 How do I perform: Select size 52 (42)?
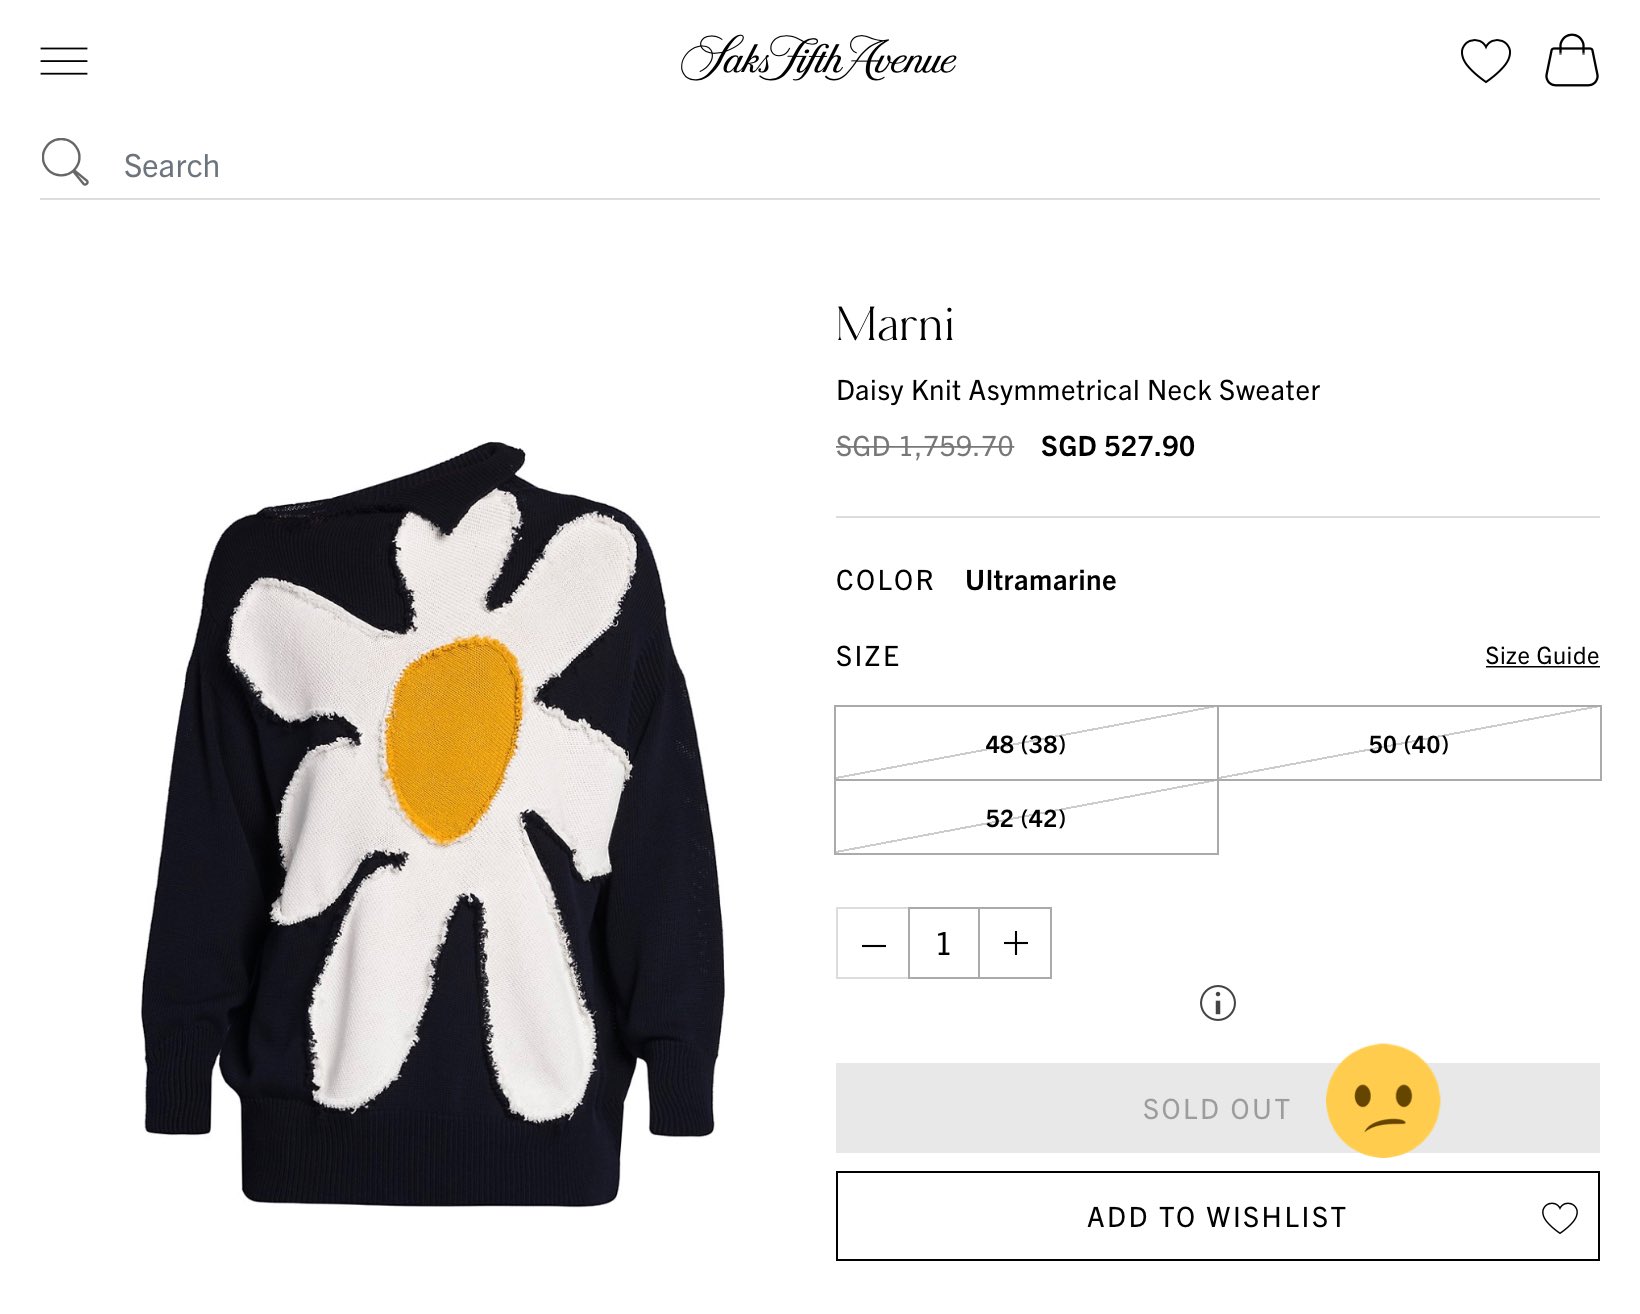point(1026,818)
